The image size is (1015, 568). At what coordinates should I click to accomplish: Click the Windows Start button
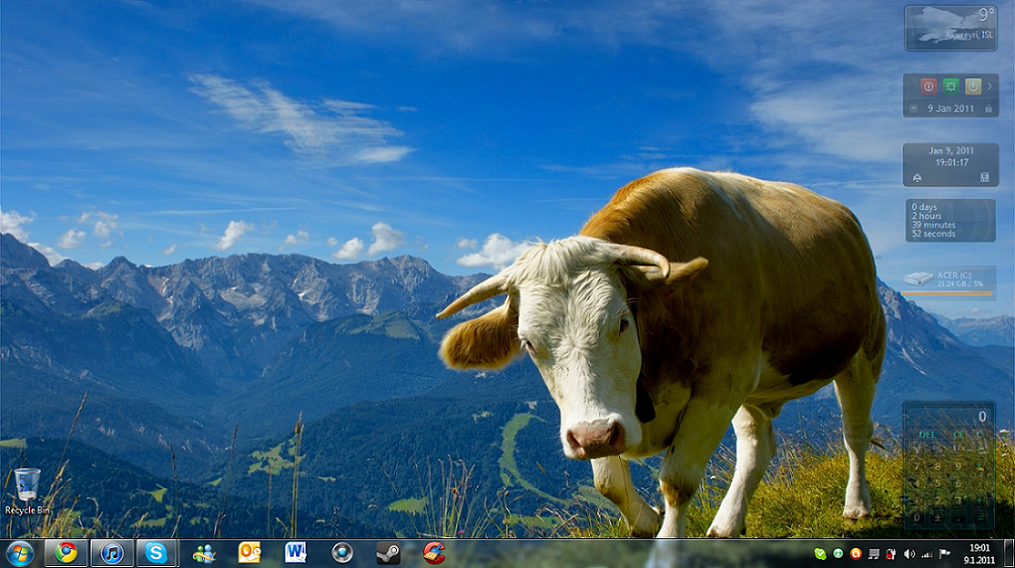(x=20, y=553)
